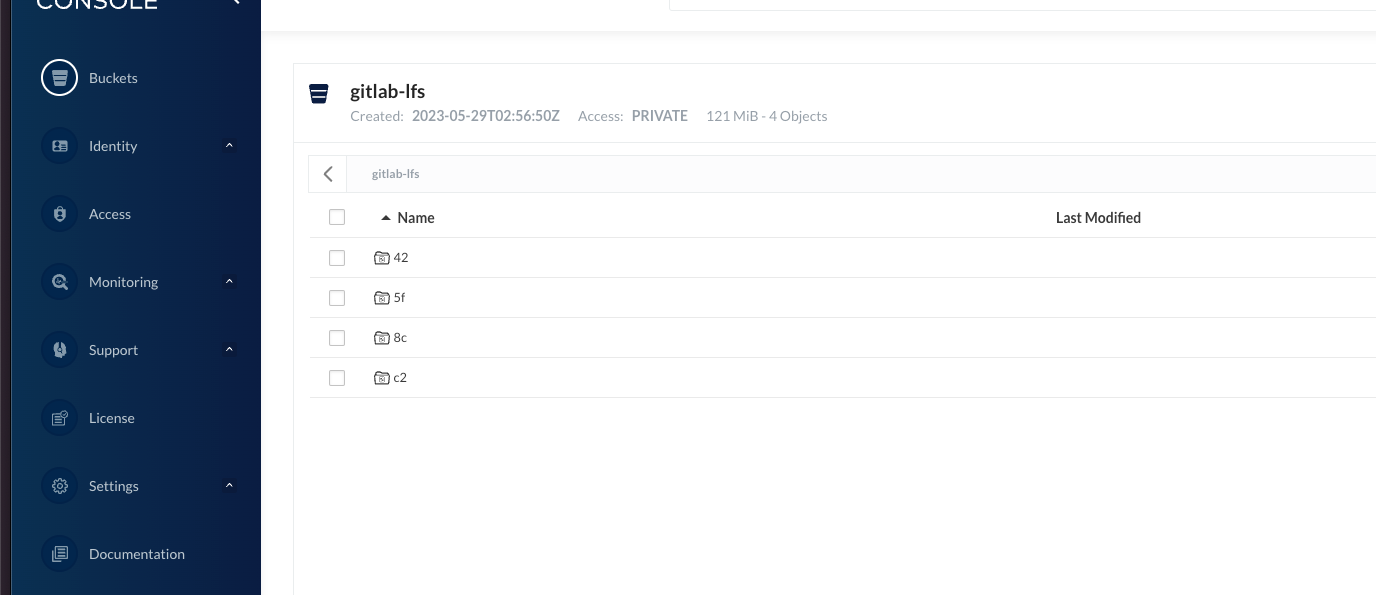Tick the select-all checkbox in table header
This screenshot has height=595, width=1376.
[x=337, y=217]
